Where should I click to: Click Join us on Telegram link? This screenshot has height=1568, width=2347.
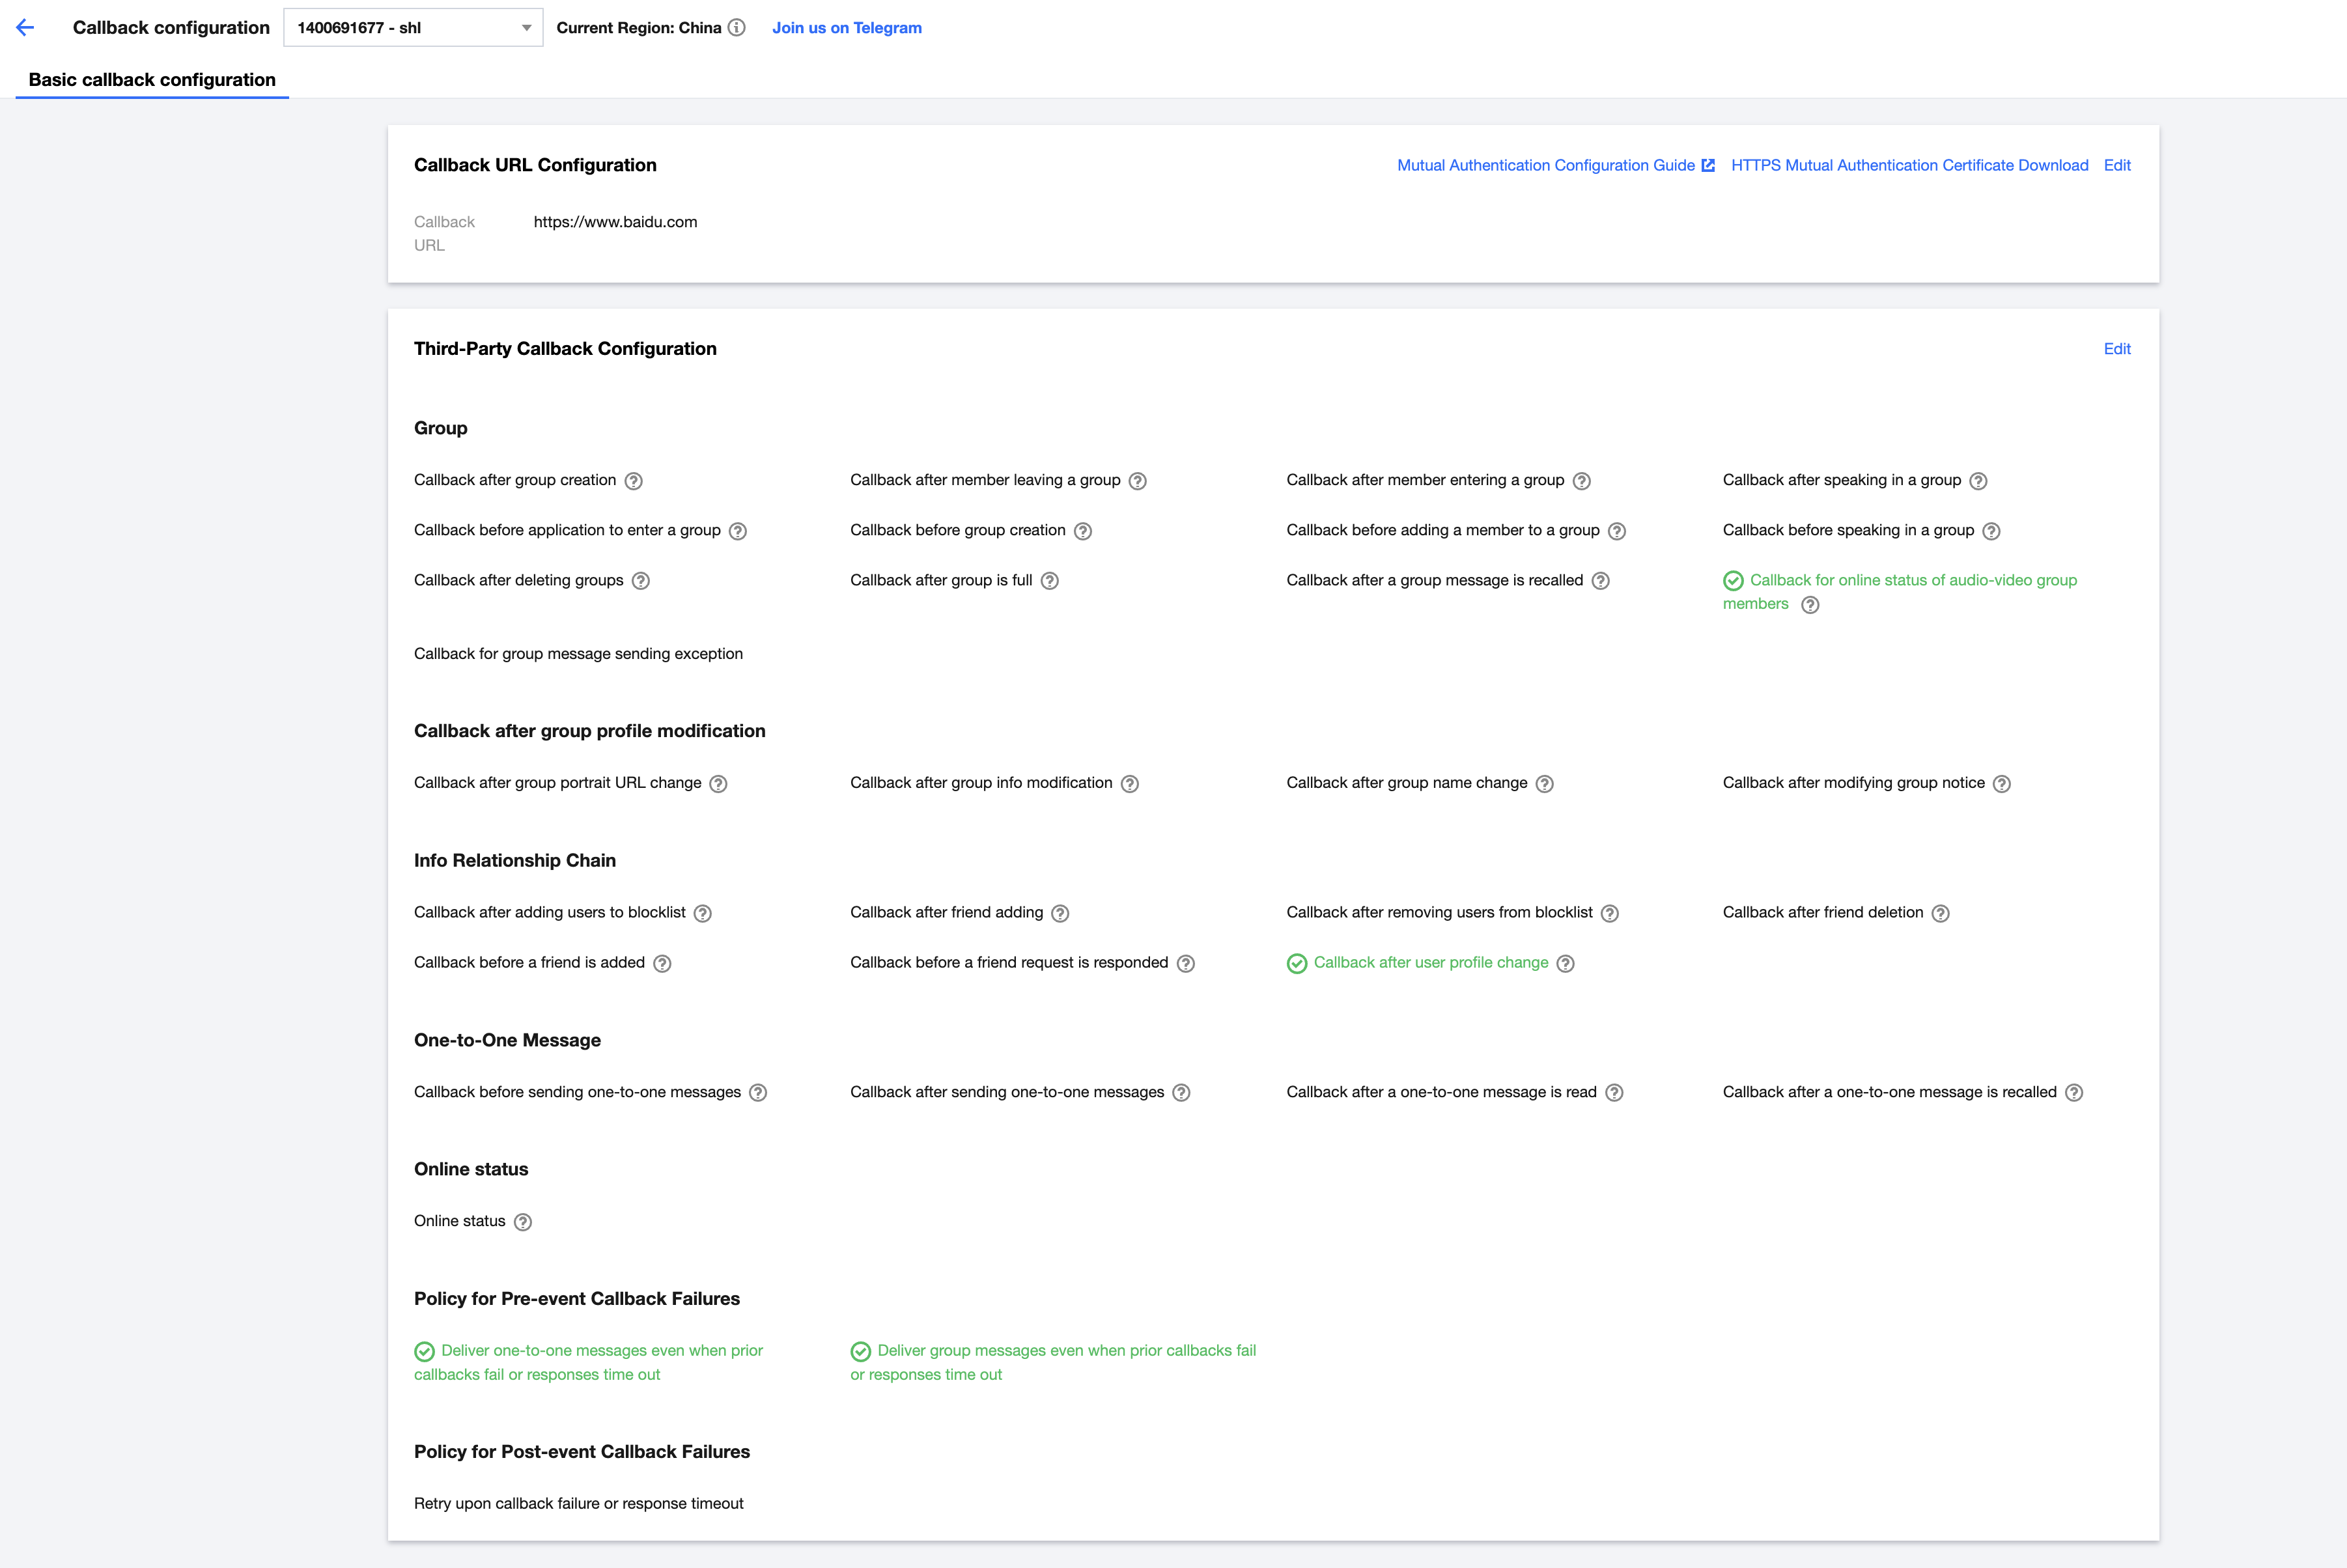846,28
